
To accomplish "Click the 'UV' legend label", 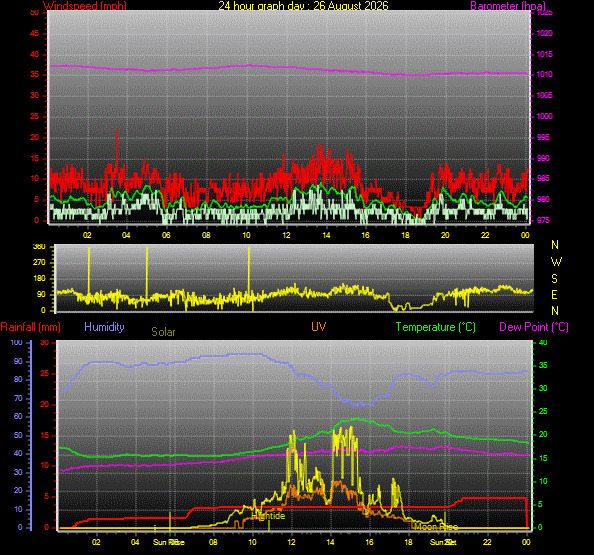I will pos(319,327).
